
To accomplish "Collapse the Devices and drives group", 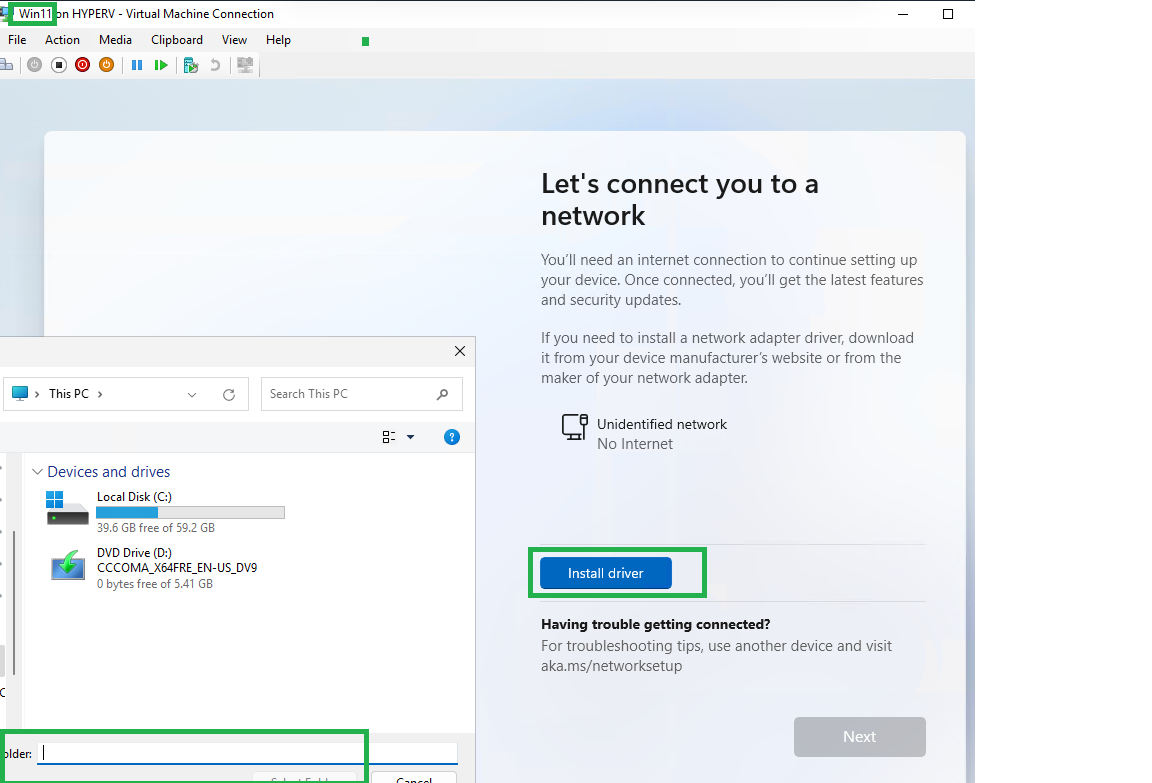I will [x=37, y=472].
